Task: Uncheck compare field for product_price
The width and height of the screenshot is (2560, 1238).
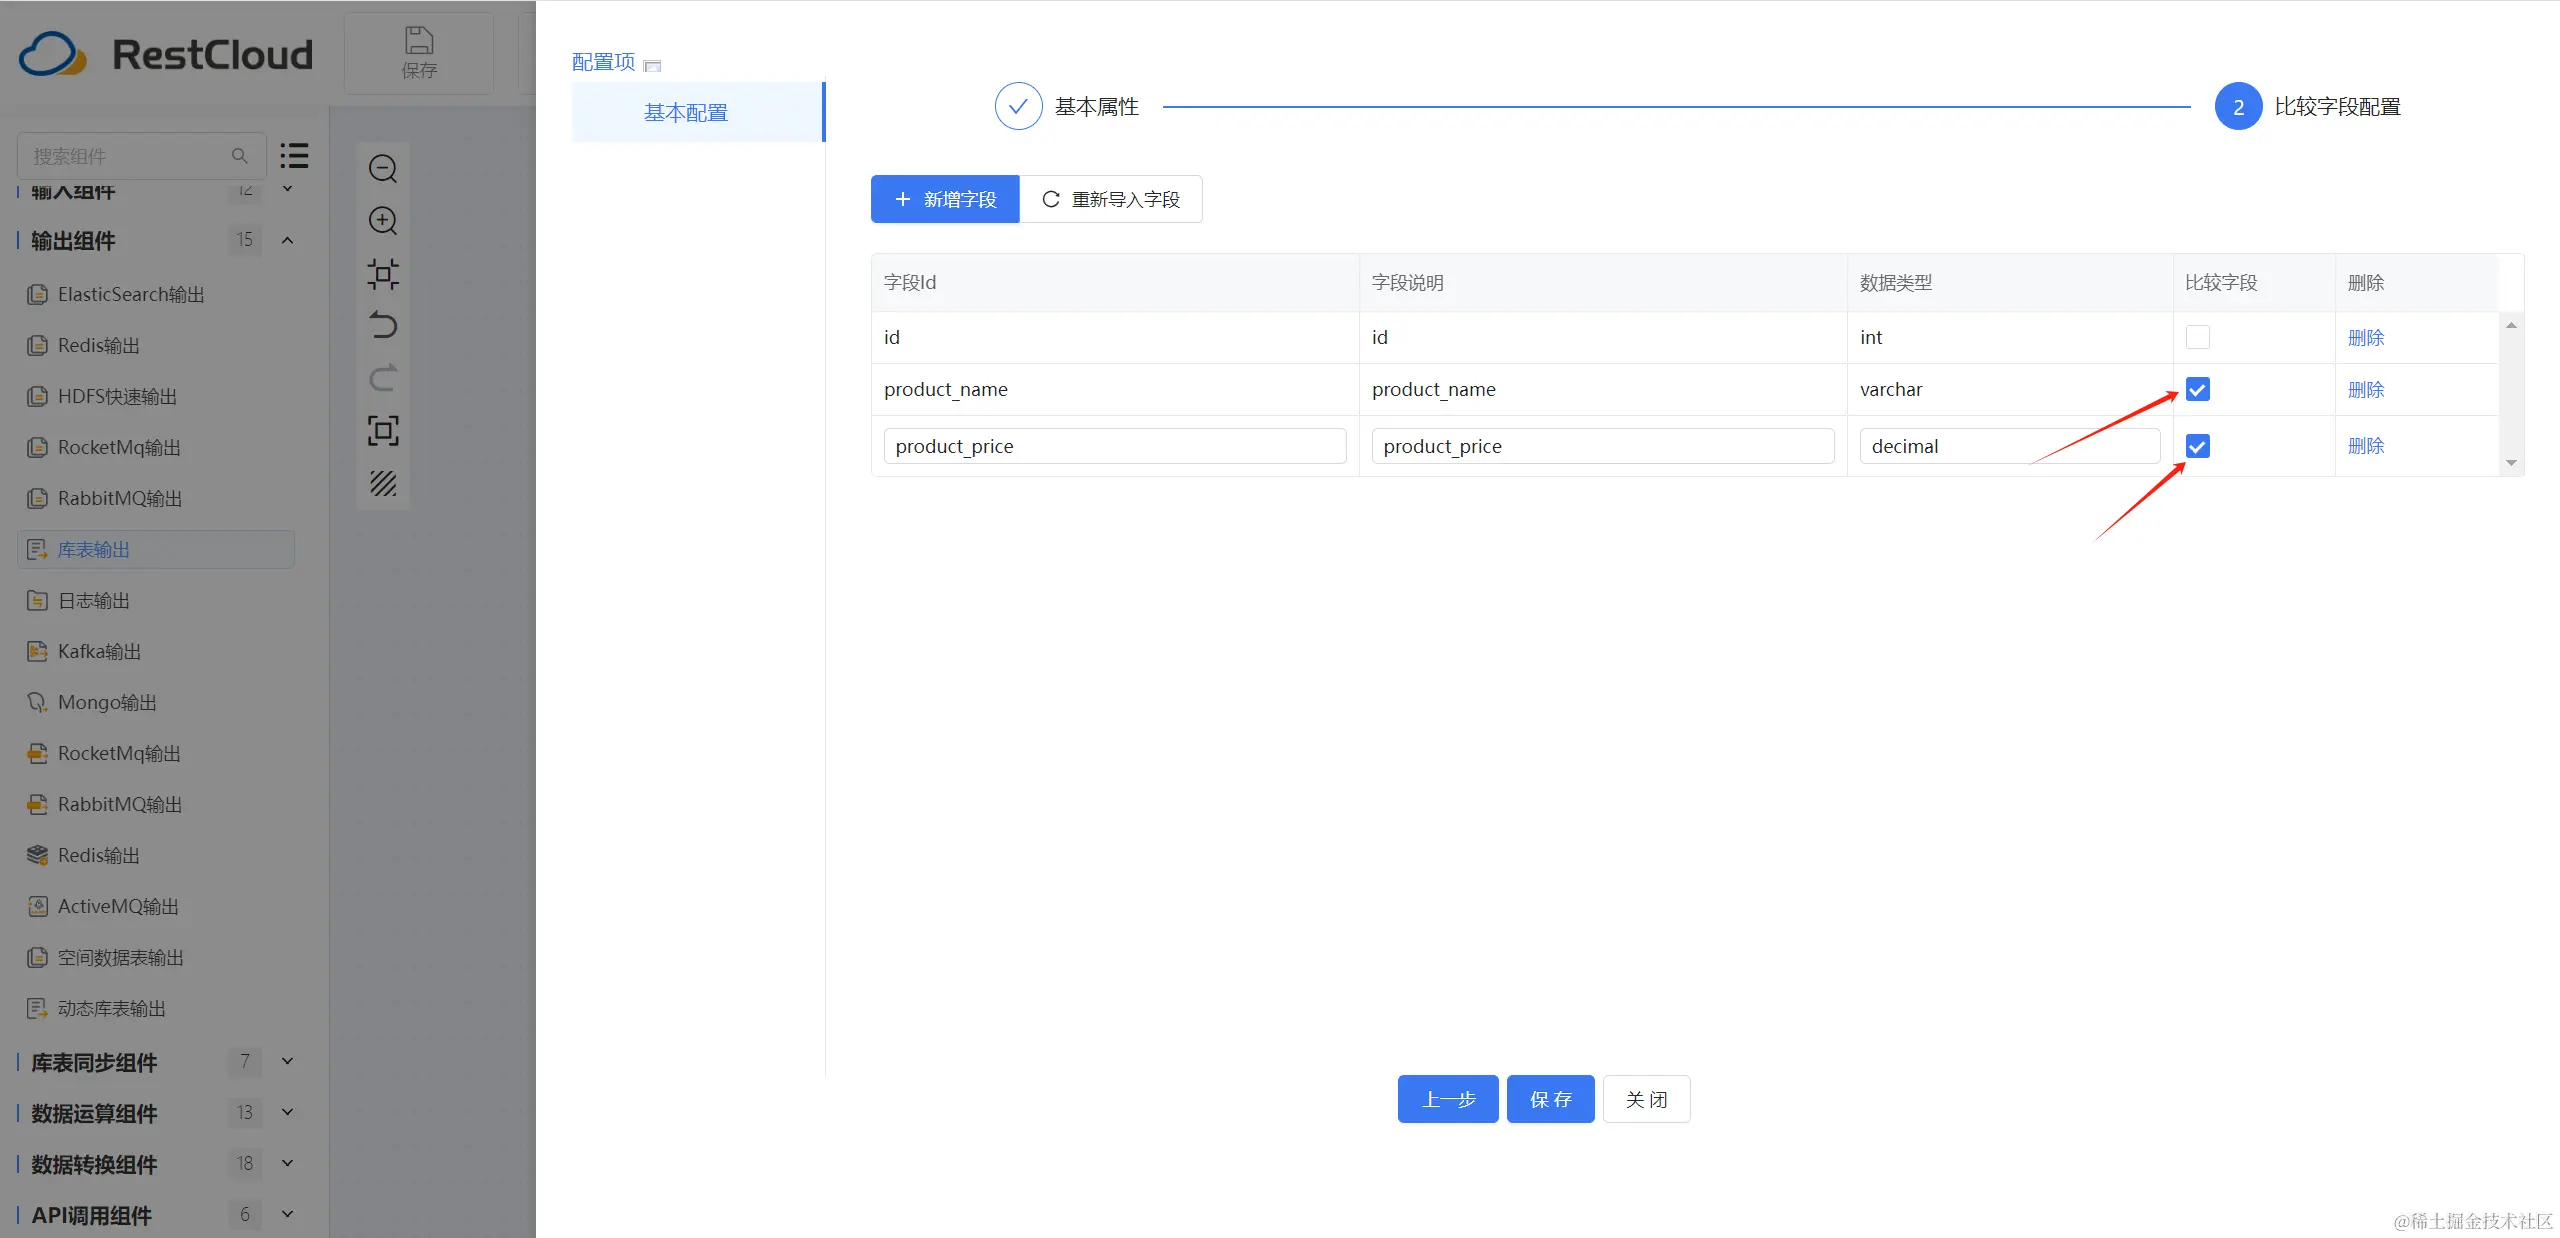Action: (x=2197, y=446)
